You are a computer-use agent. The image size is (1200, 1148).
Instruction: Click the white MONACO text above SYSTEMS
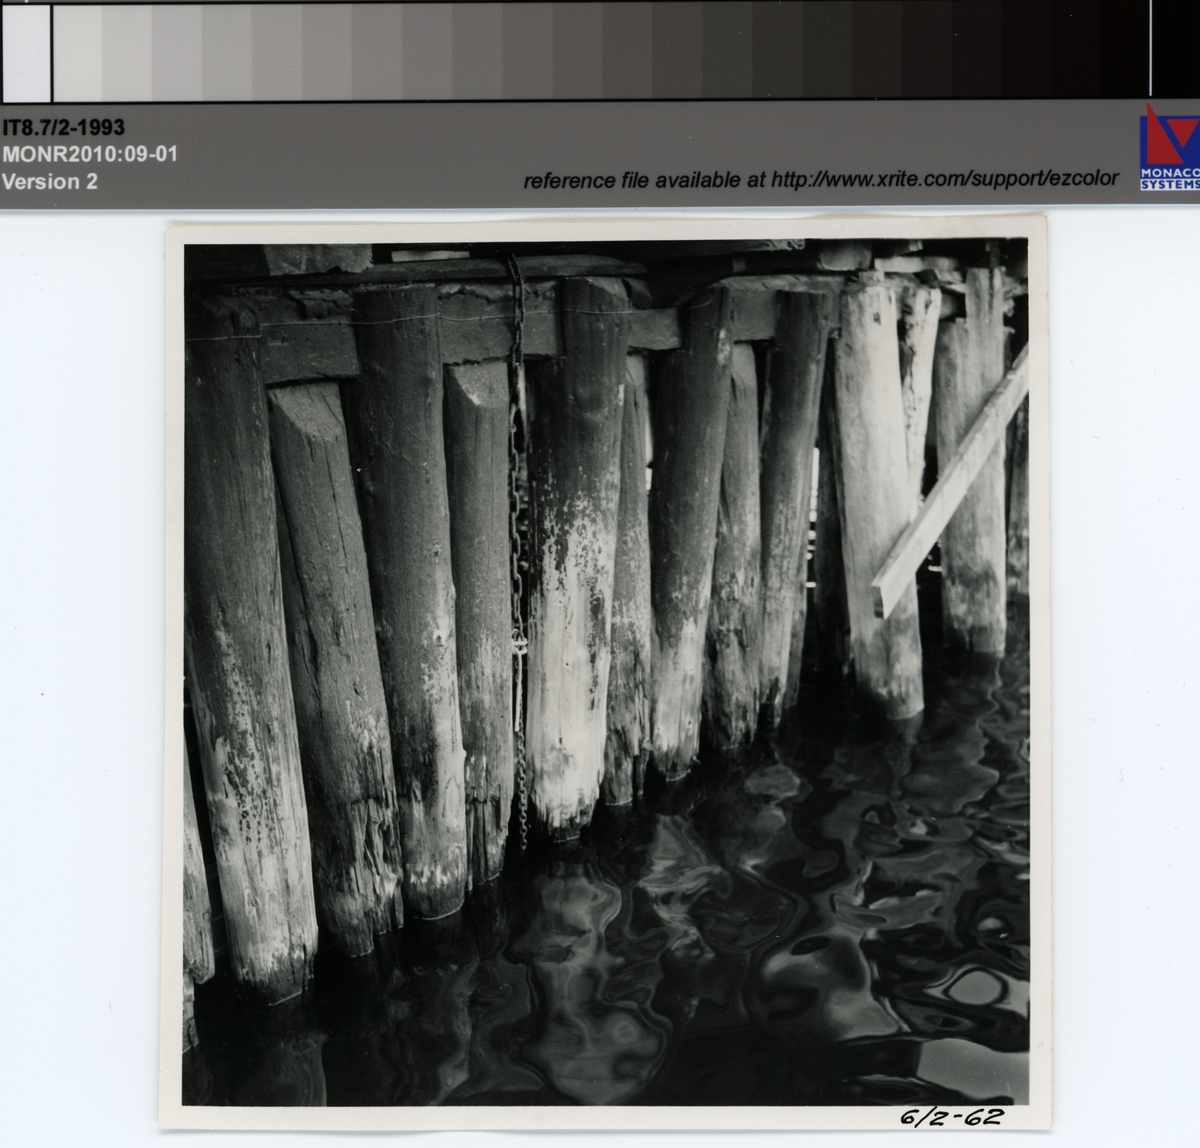click(1169, 173)
